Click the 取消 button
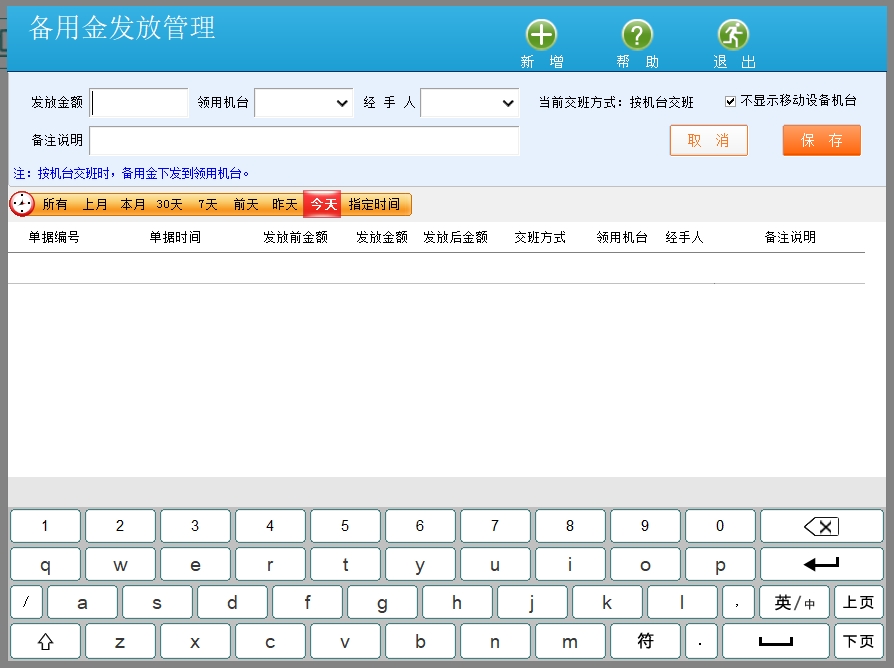894x668 pixels. [x=708, y=140]
